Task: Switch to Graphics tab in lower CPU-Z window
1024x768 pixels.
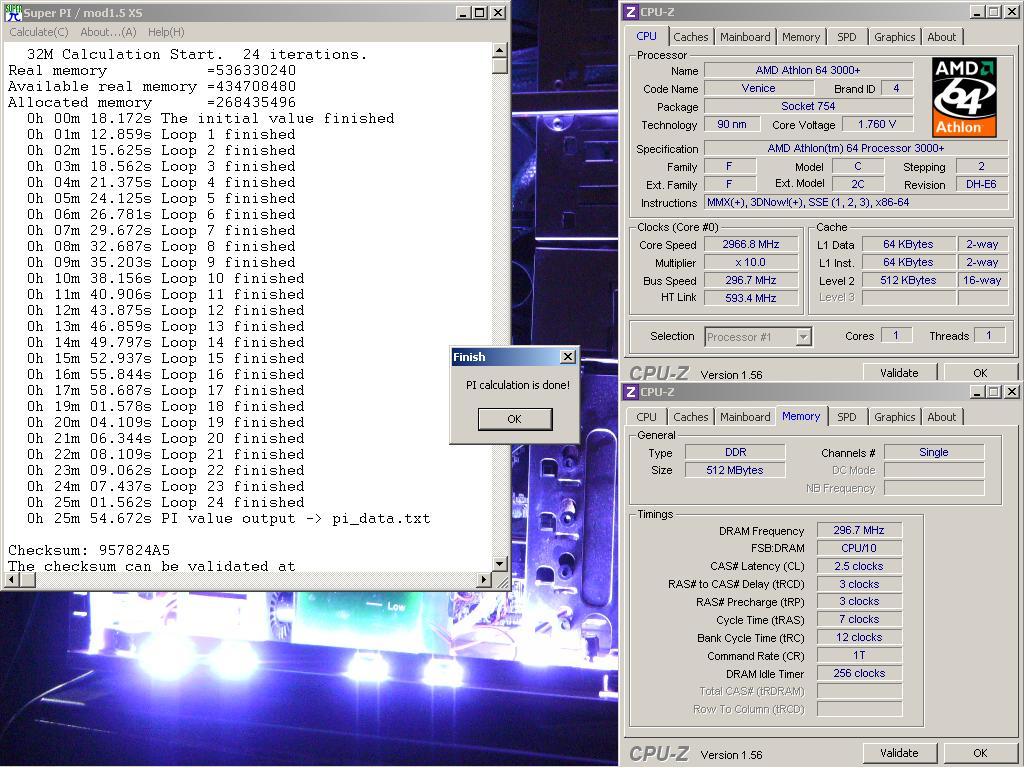Action: (x=895, y=417)
